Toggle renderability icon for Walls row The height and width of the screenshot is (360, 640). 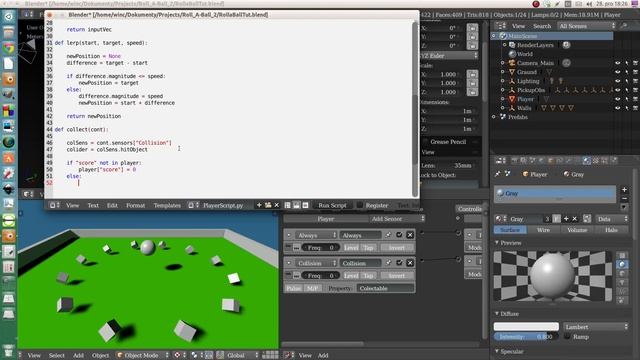[635, 108]
